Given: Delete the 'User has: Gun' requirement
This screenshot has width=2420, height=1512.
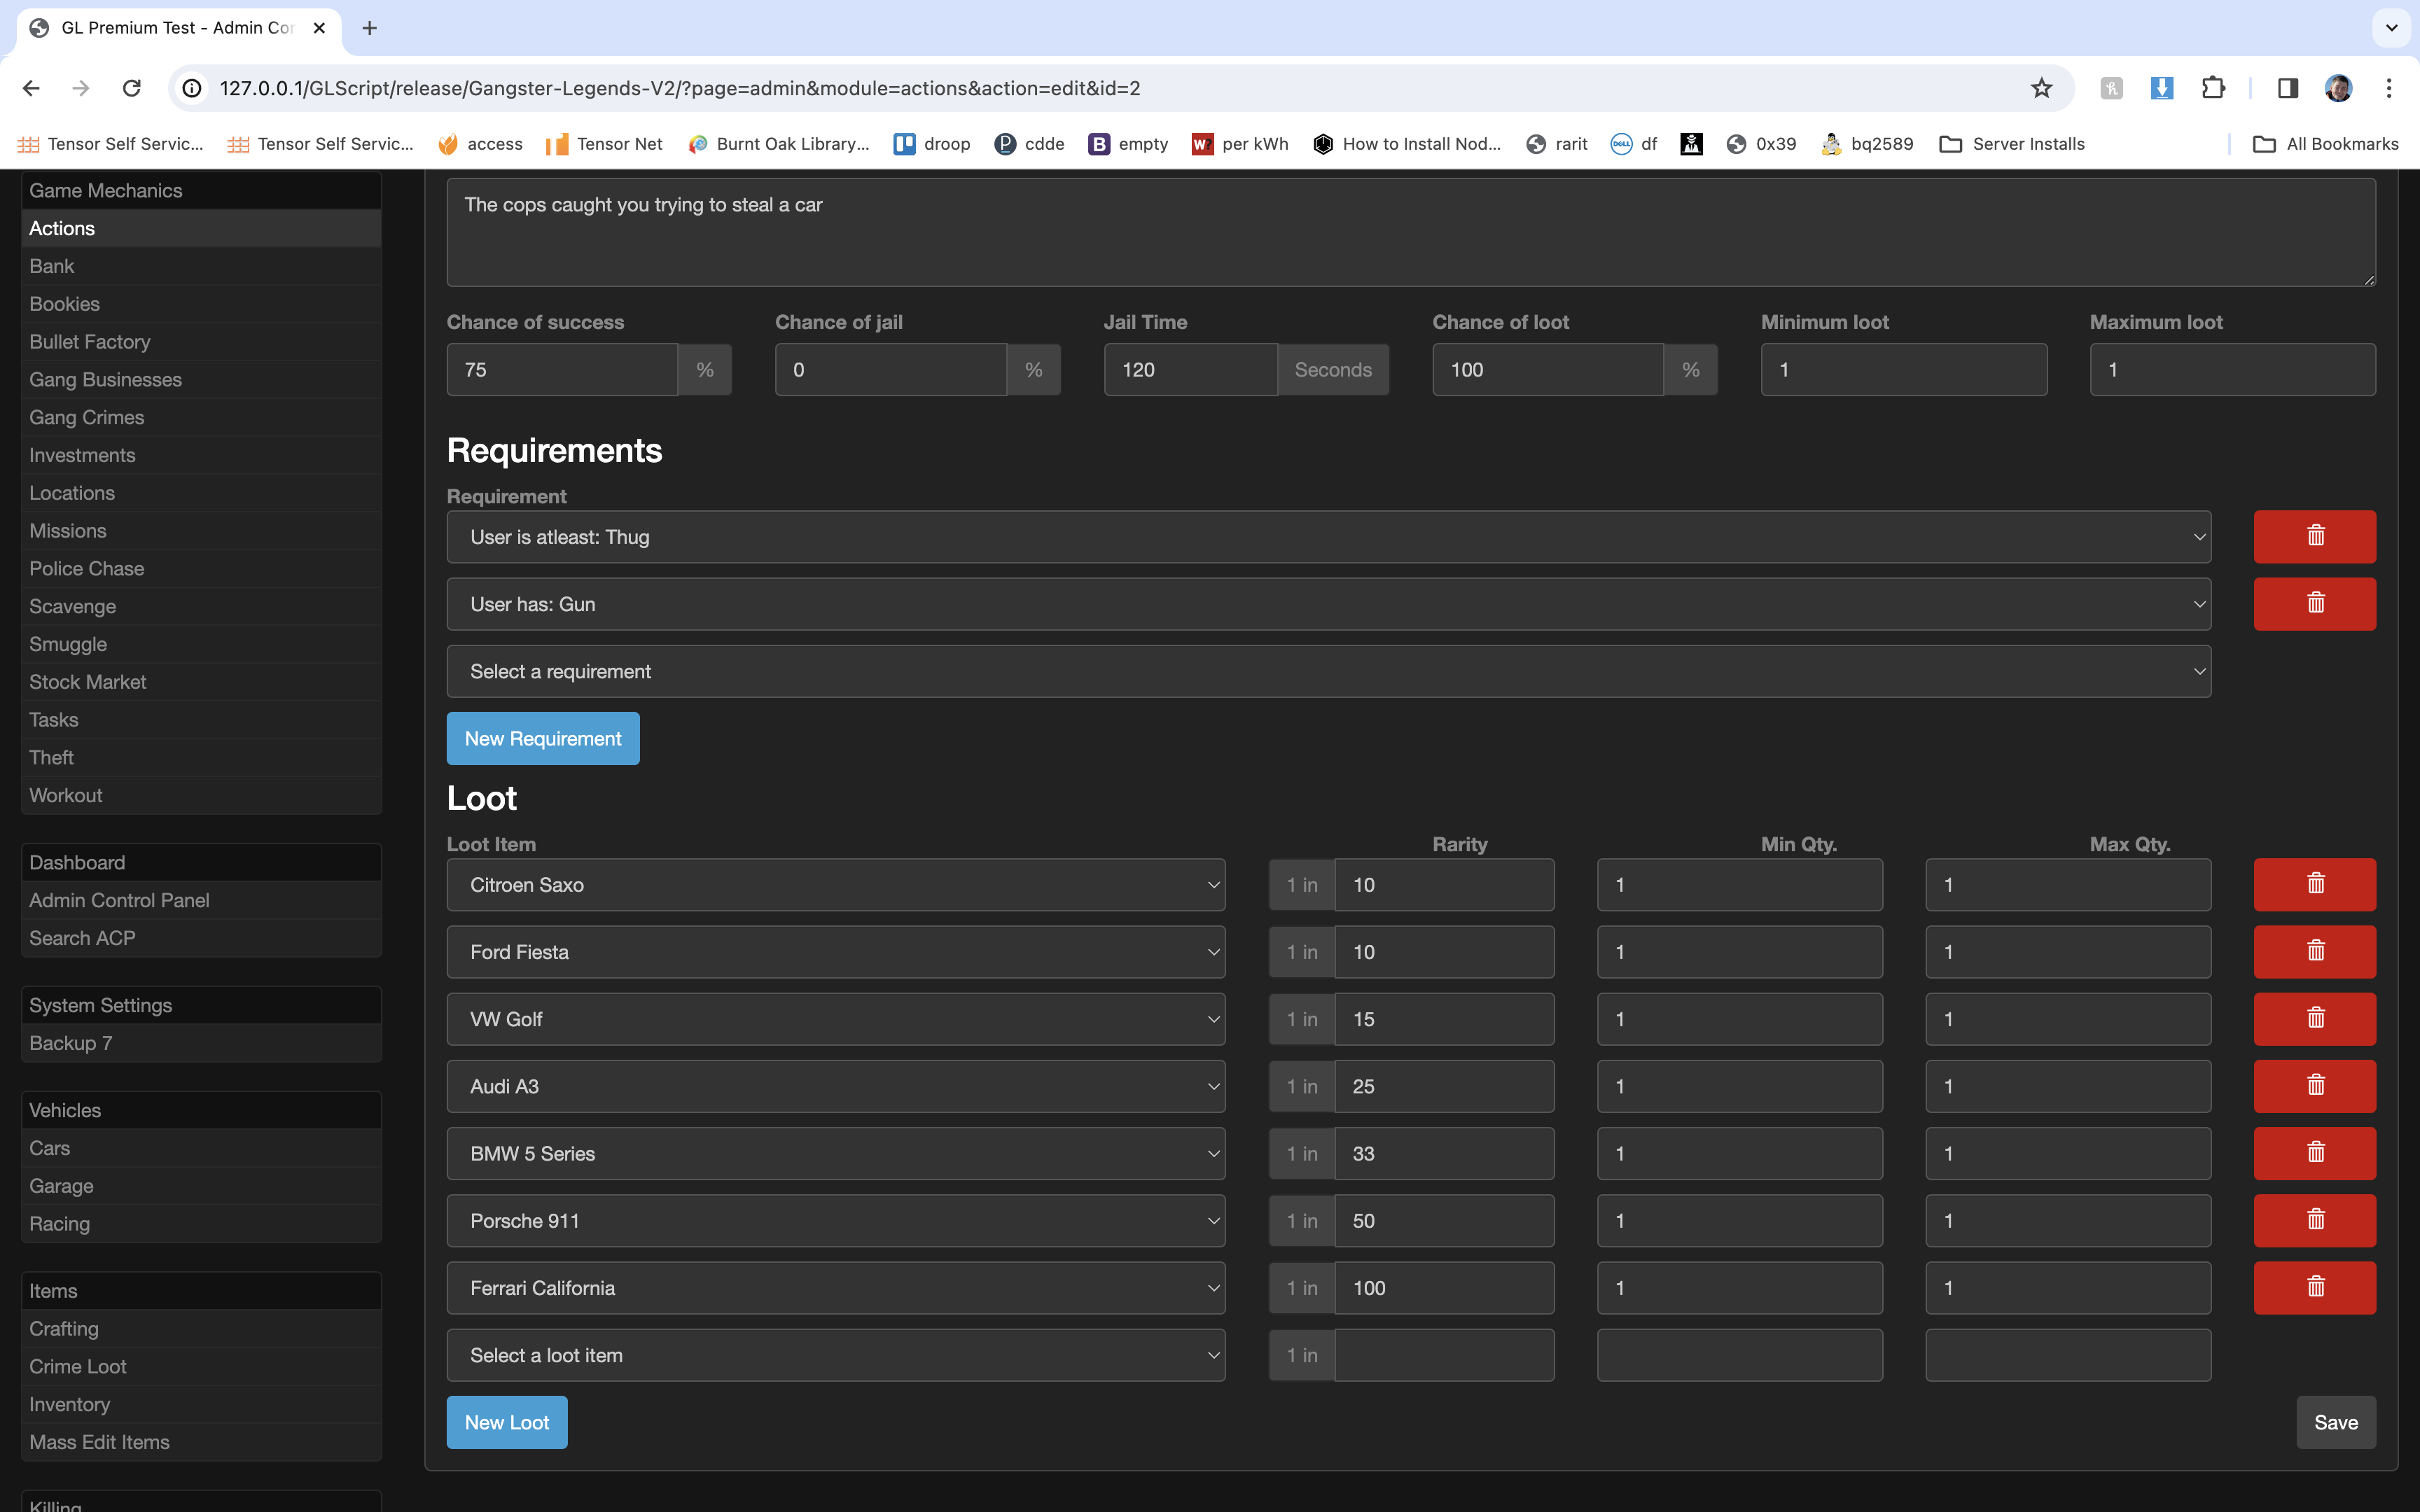Looking at the screenshot, I should coord(2314,604).
